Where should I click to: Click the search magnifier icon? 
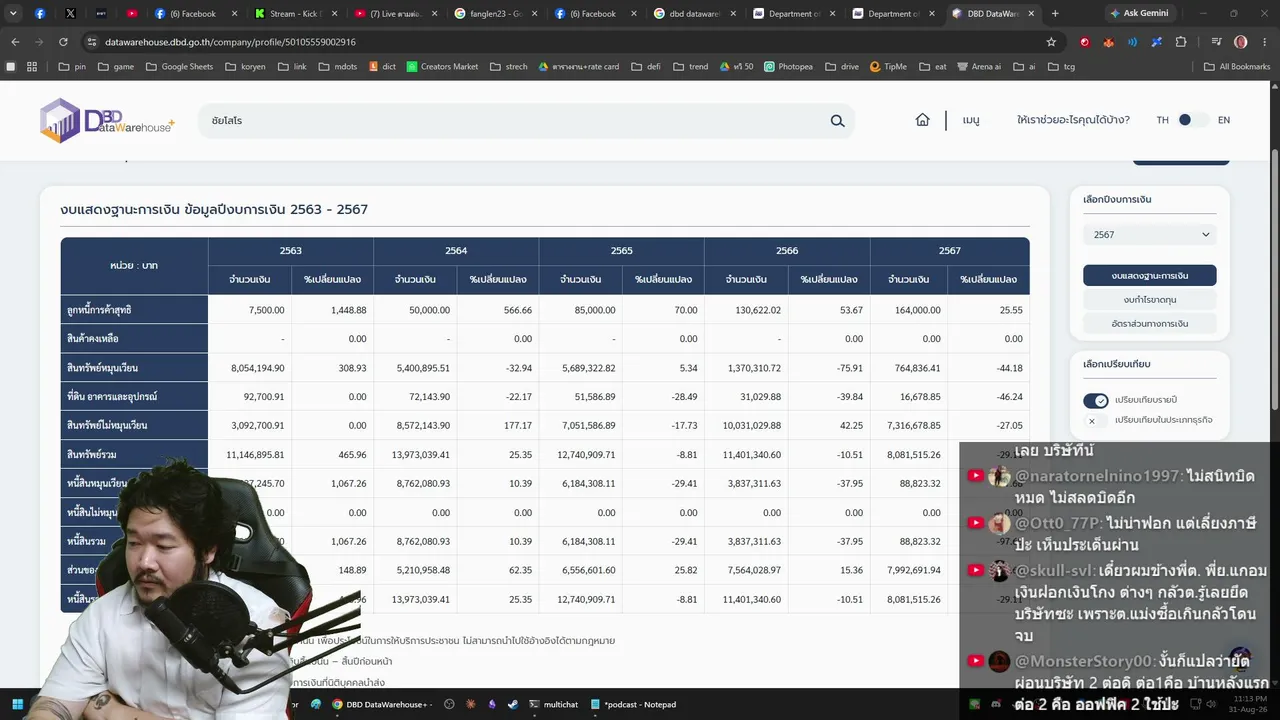[x=837, y=121]
